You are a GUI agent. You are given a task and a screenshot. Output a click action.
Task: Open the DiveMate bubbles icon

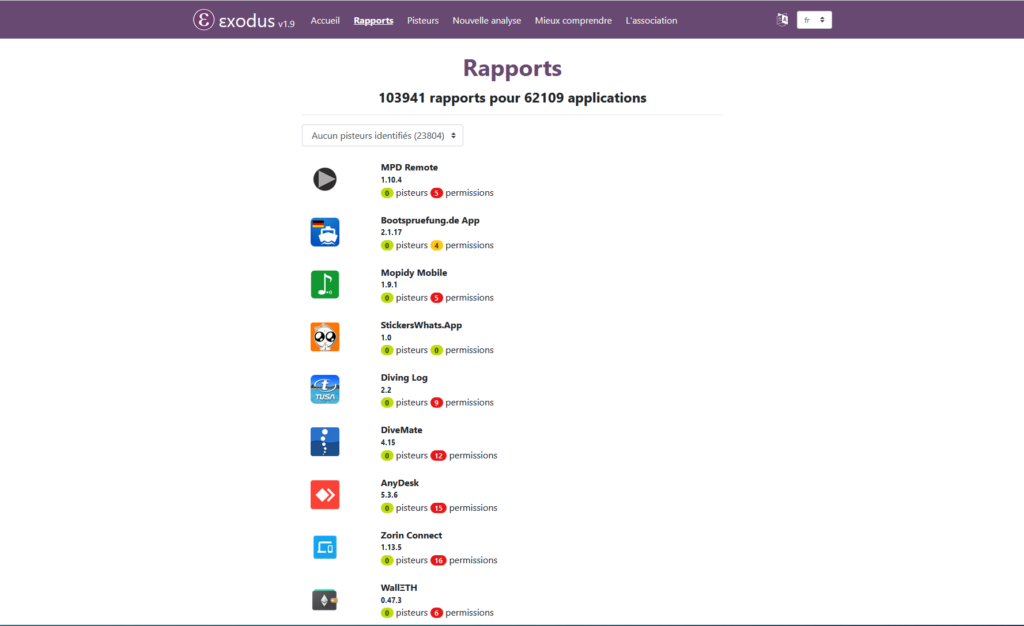point(325,441)
